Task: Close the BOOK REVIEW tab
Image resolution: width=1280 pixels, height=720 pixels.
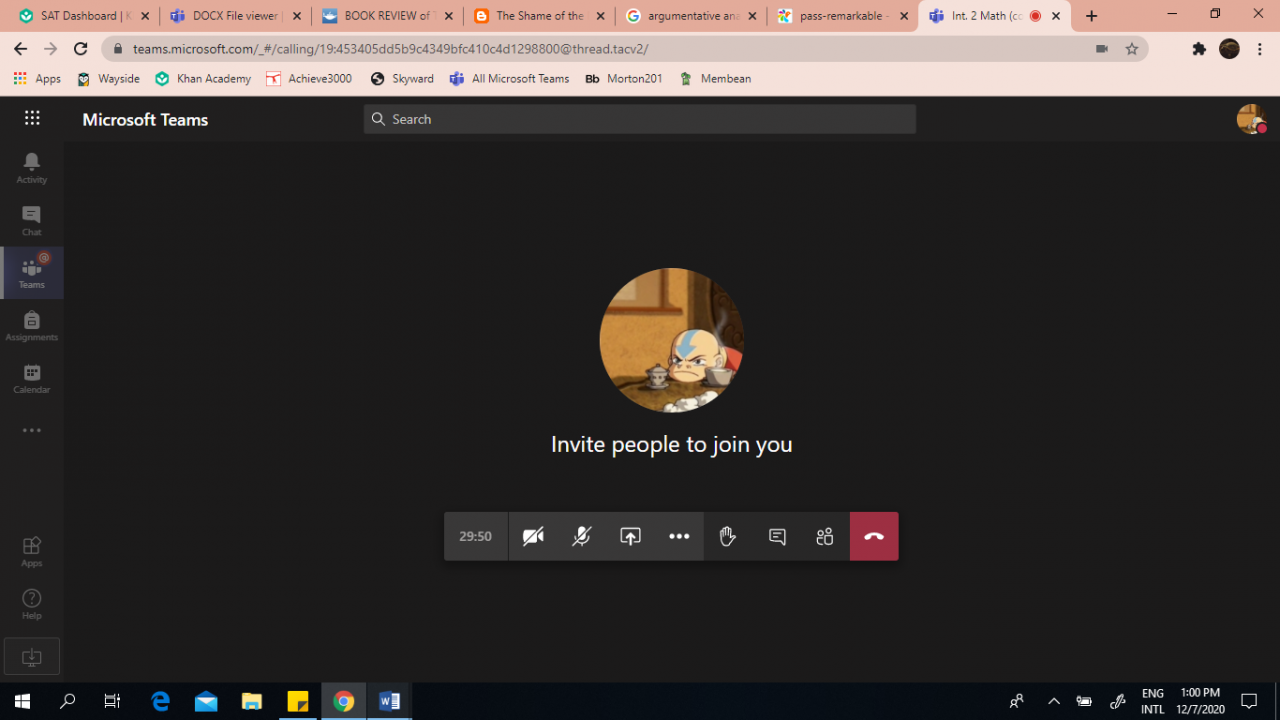Action: [x=448, y=16]
